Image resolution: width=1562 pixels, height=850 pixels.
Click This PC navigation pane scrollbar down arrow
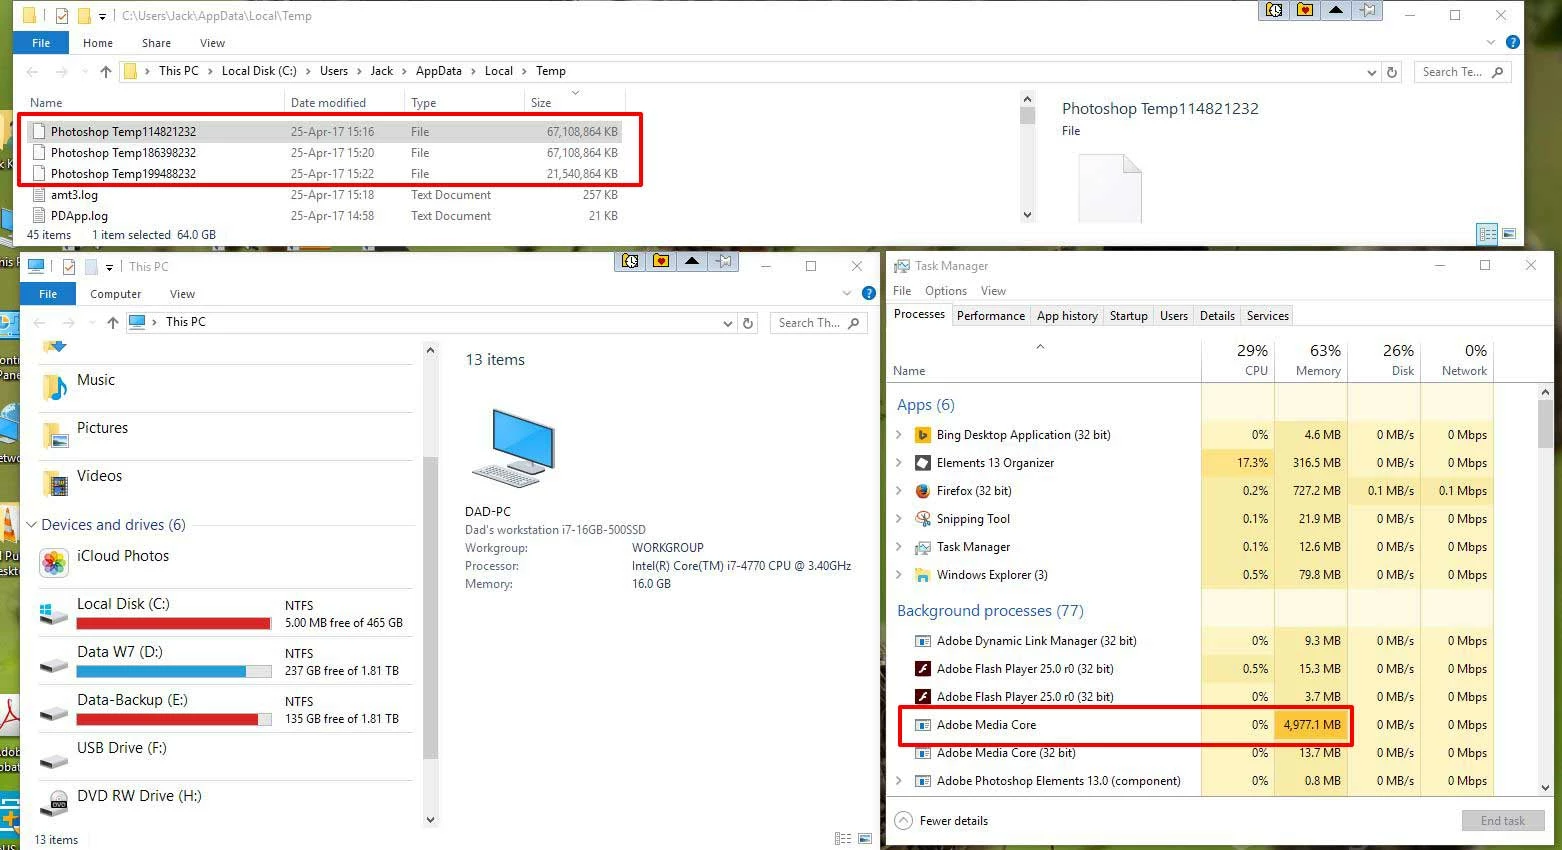[431, 820]
